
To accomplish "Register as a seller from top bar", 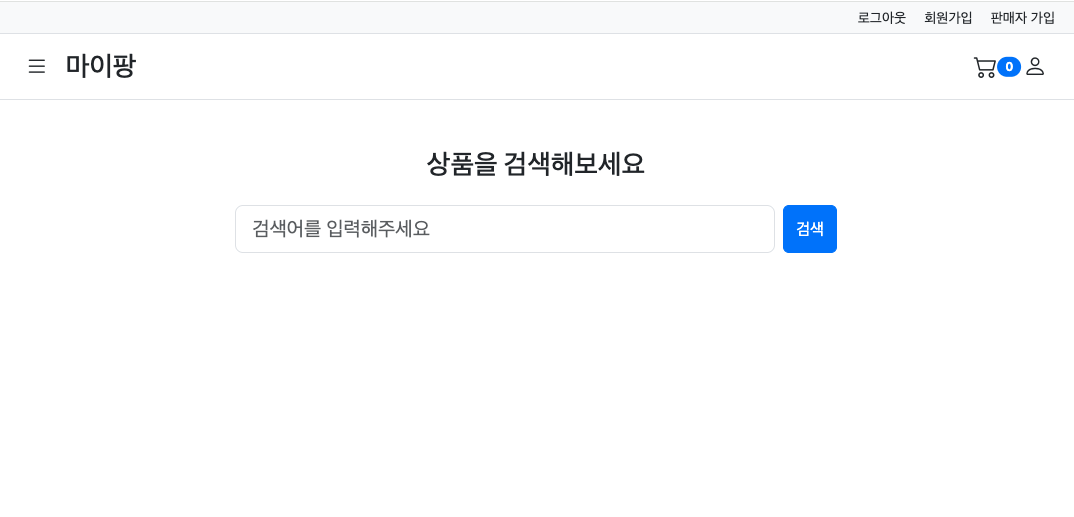I will coord(1022,17).
